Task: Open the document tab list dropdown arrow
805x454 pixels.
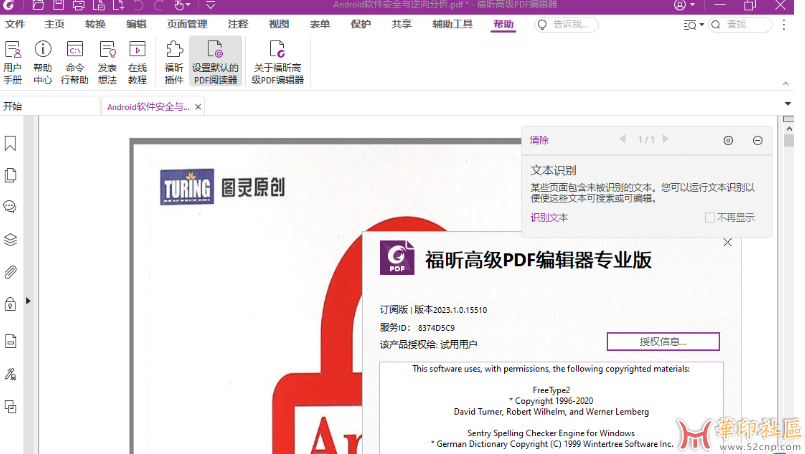Action: pos(788,104)
